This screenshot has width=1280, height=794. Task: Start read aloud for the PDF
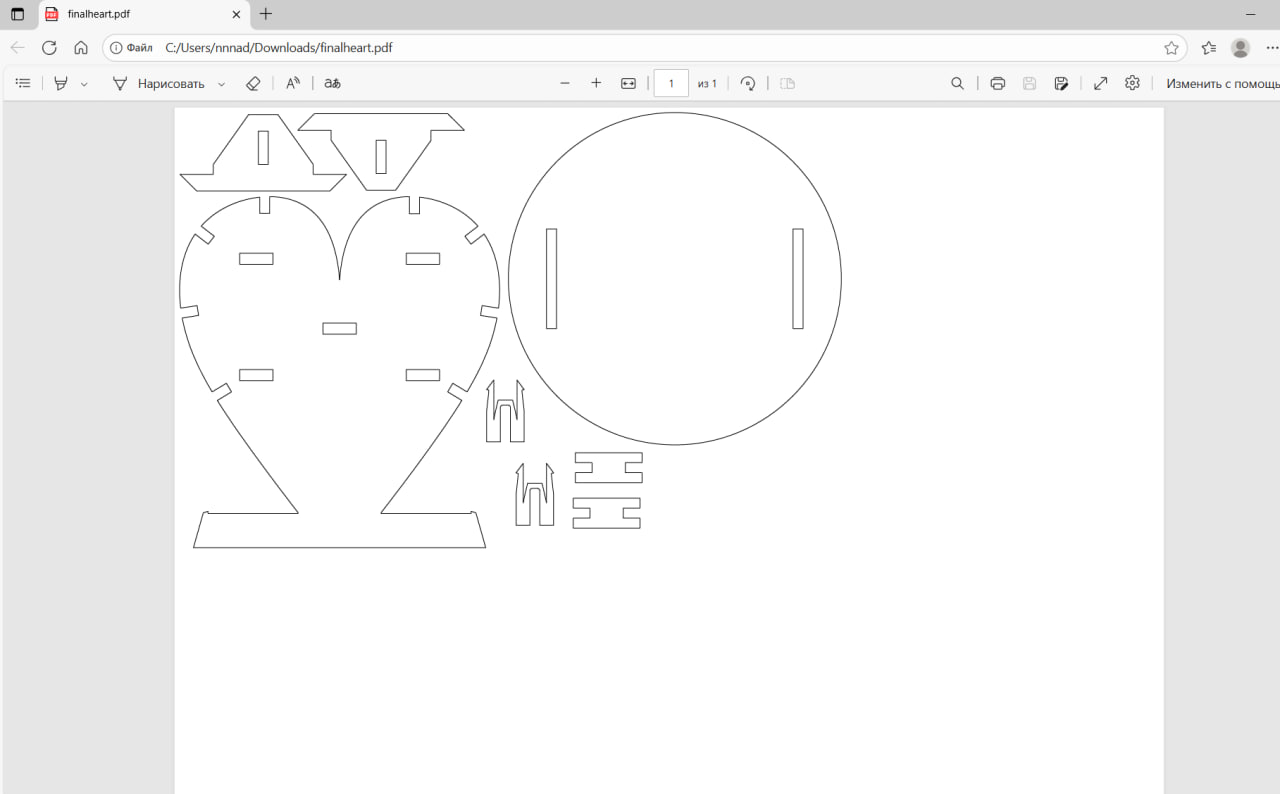pos(293,83)
